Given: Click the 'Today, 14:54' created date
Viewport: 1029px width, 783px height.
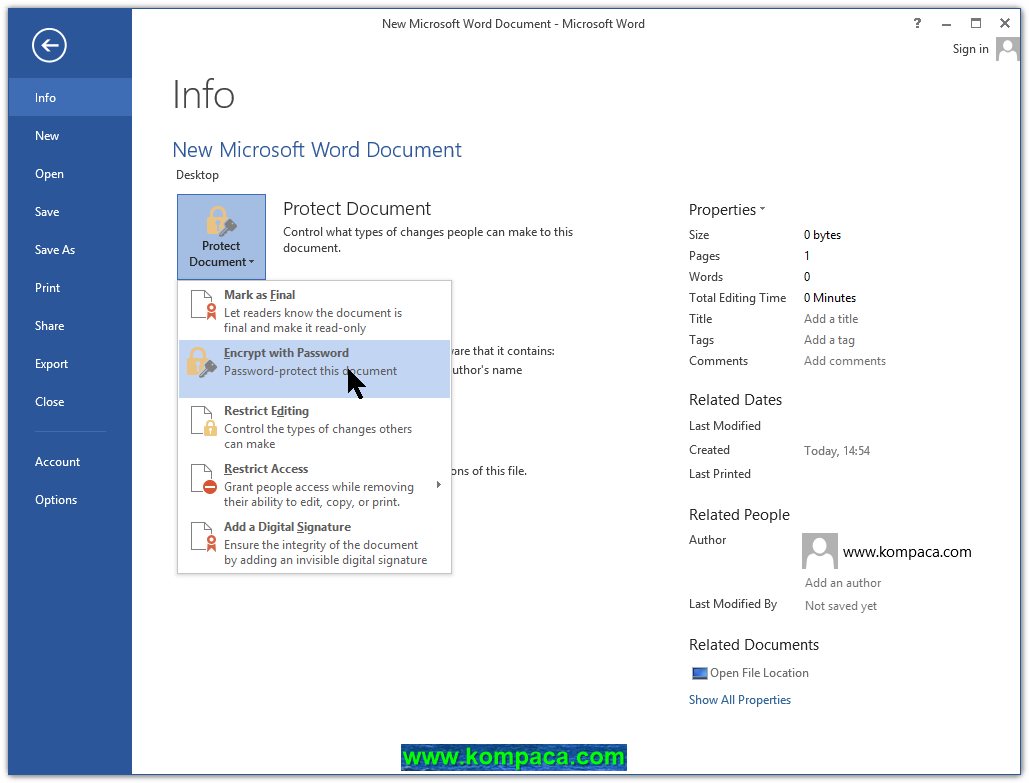Looking at the screenshot, I should point(837,451).
